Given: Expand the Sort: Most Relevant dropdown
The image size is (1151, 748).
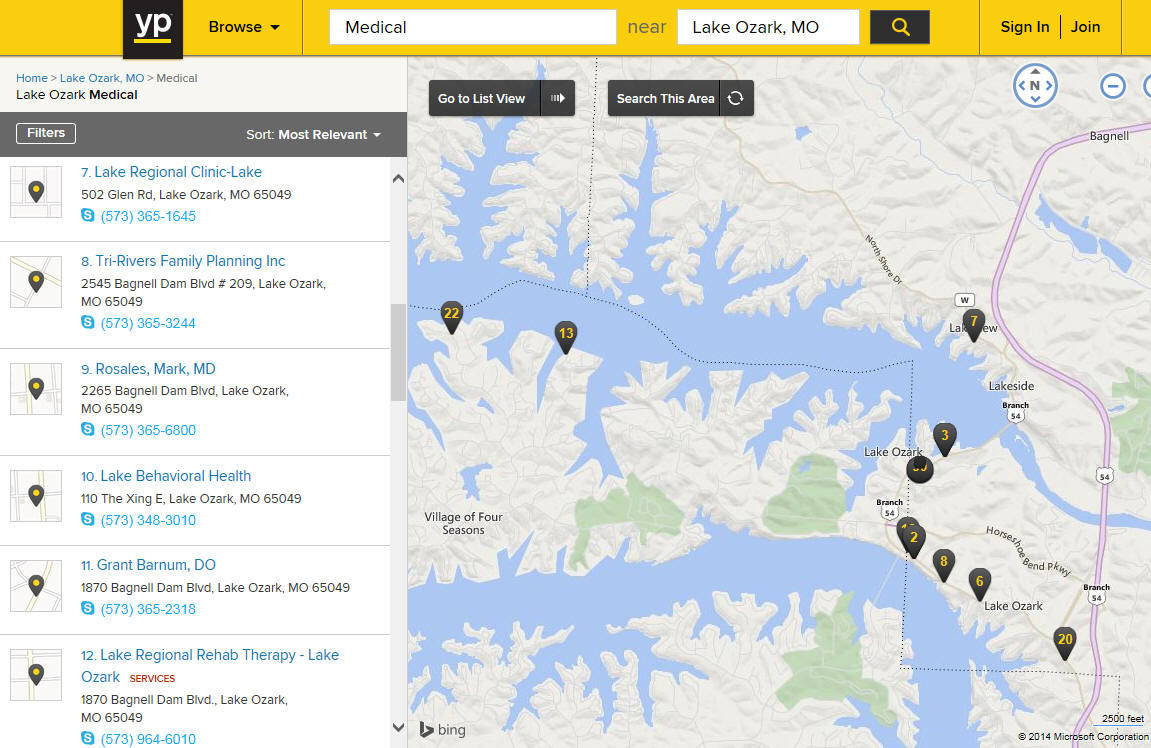Looking at the screenshot, I should coord(313,134).
